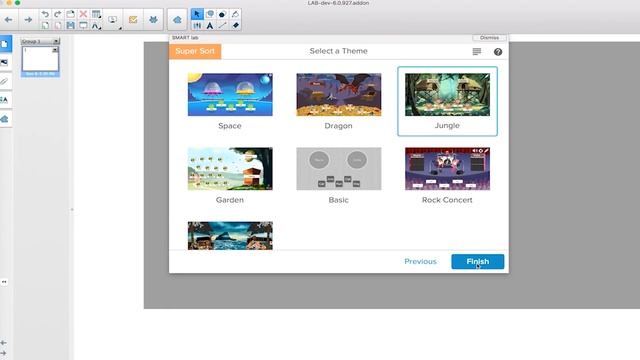This screenshot has width=640, height=360.
Task: Open the Page Sorter sidebar tab
Action: tap(5, 44)
